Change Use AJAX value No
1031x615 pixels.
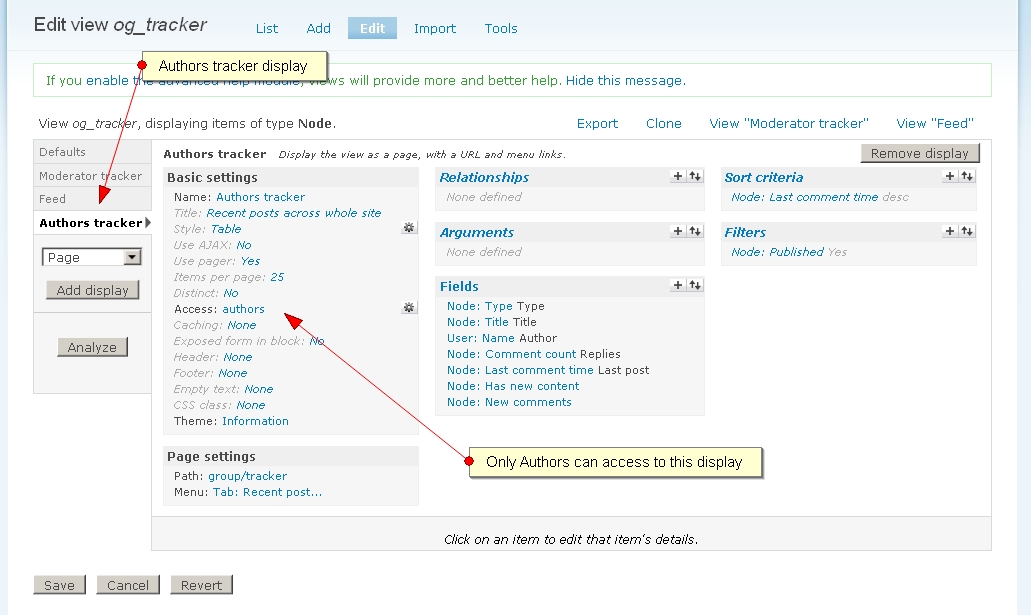pyautogui.click(x=243, y=245)
